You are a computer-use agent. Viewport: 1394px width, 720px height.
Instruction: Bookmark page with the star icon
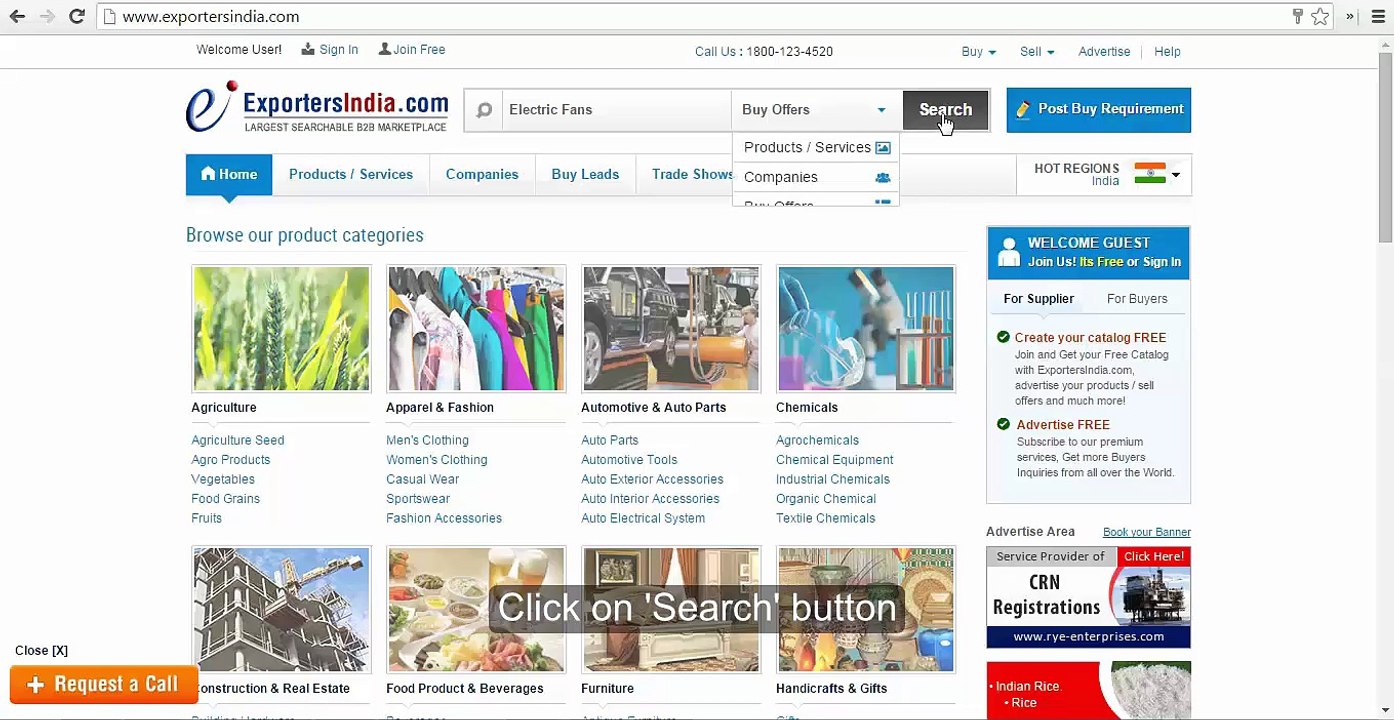tap(1320, 16)
